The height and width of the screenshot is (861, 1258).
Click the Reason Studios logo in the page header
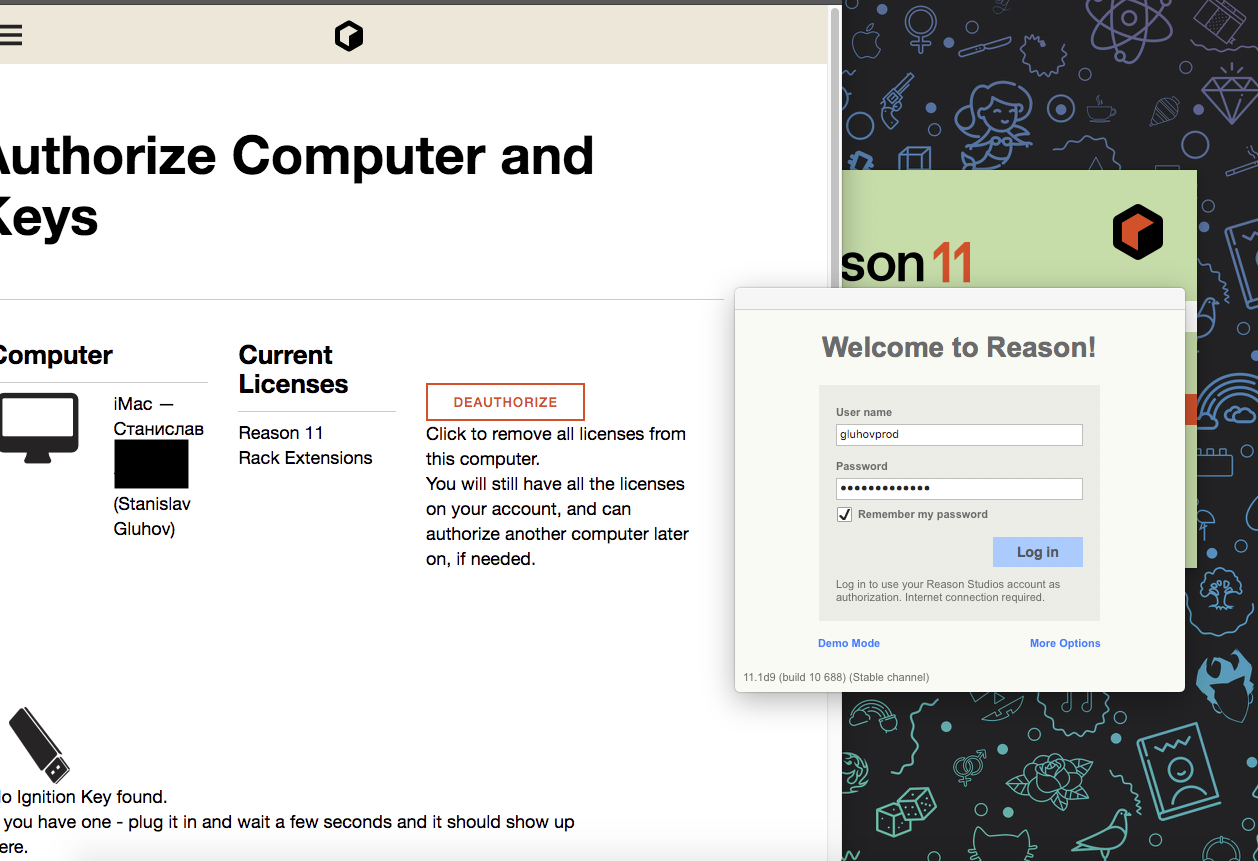pyautogui.click(x=349, y=37)
